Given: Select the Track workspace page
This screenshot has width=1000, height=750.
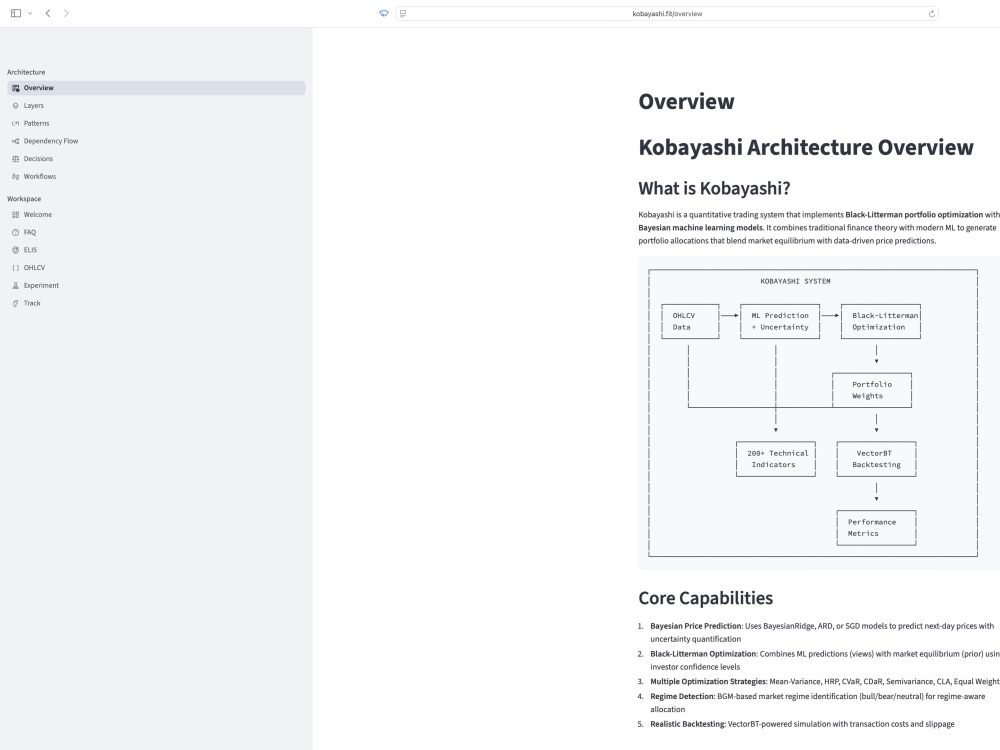Looking at the screenshot, I should click(x=156, y=304).
